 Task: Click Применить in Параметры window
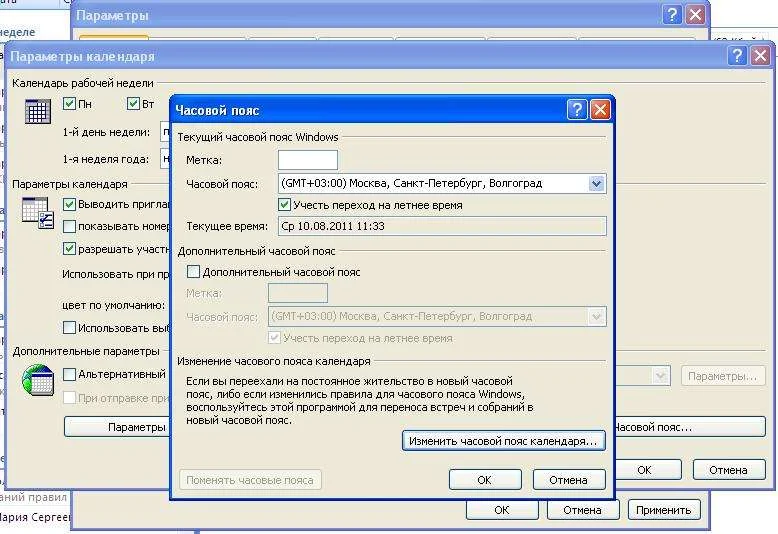pos(664,510)
